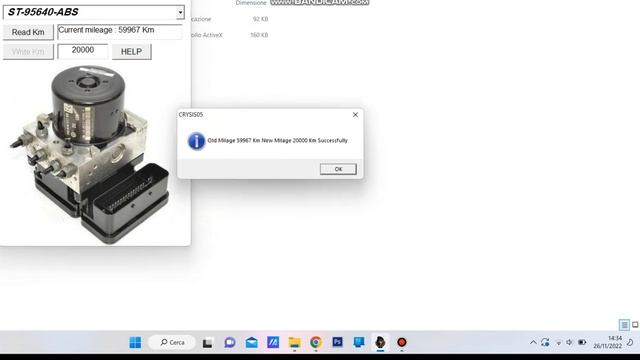Click the Current mileage 59967 Km field
Screen dimensions: 640x360
pyautogui.click(x=120, y=31)
